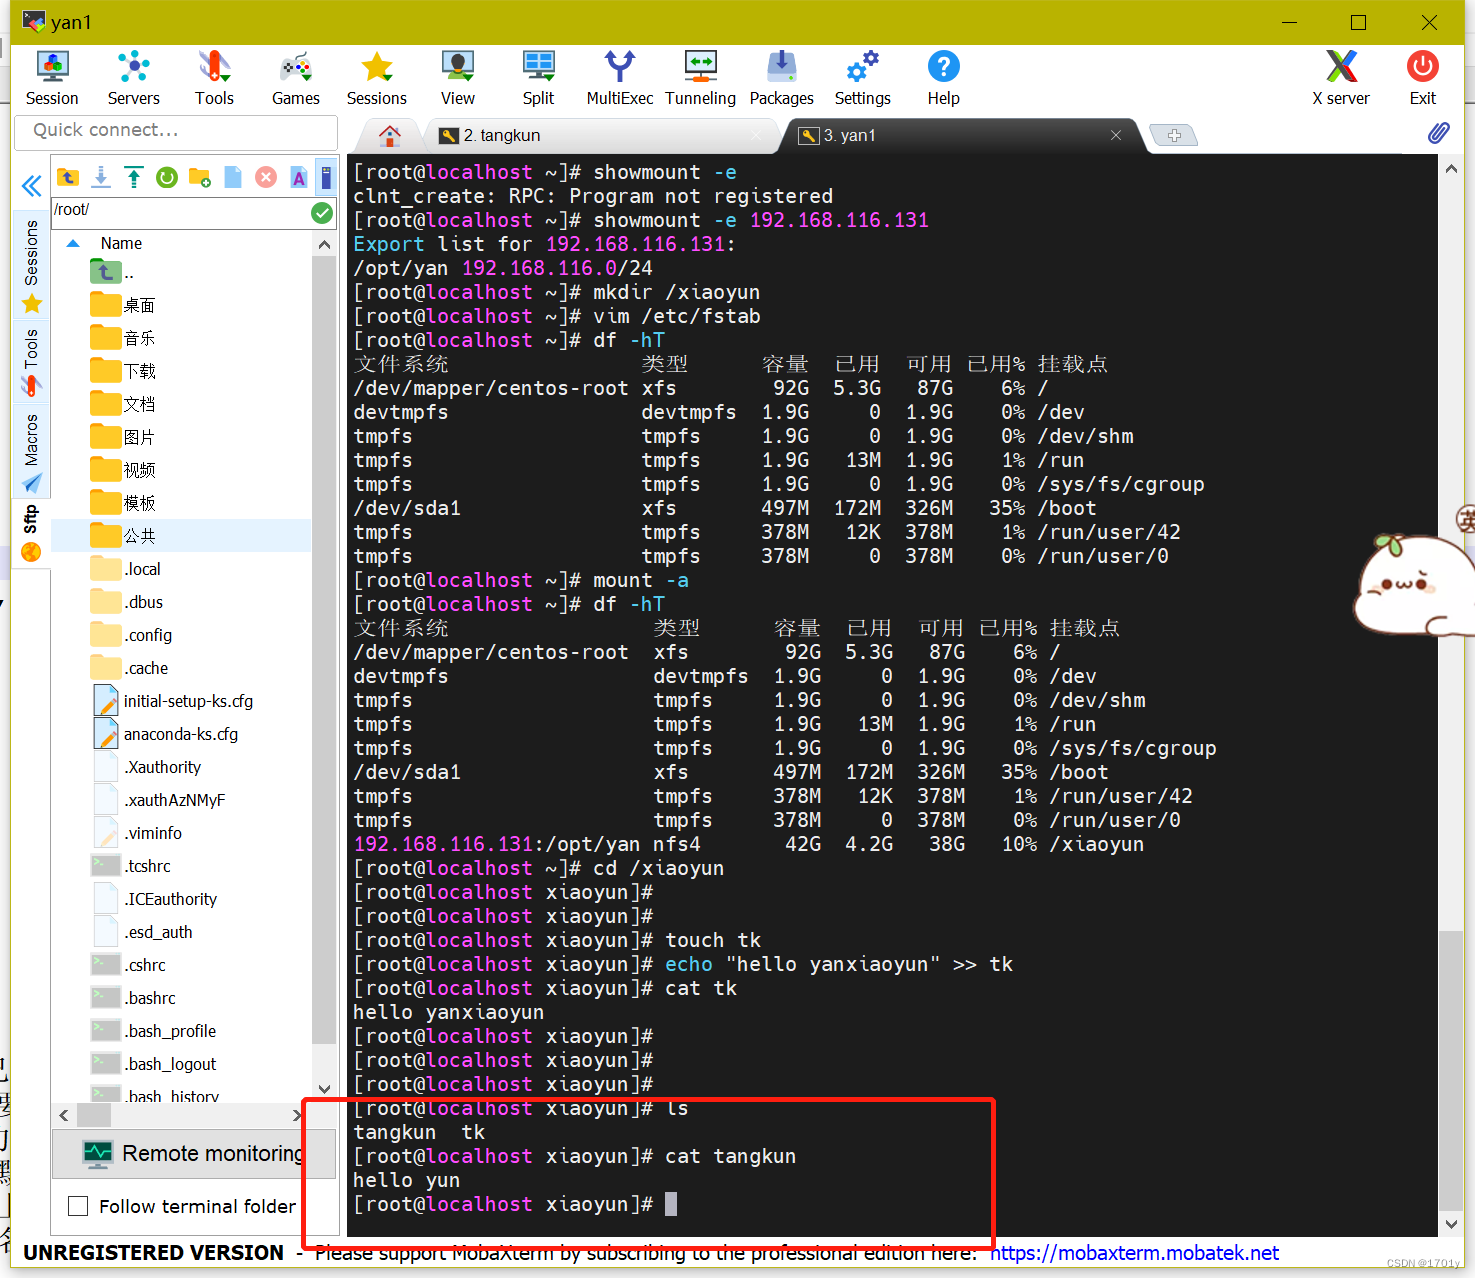Screen dimensions: 1475x1278
Task: Click the rename file 'A' icon
Action: coord(298,177)
